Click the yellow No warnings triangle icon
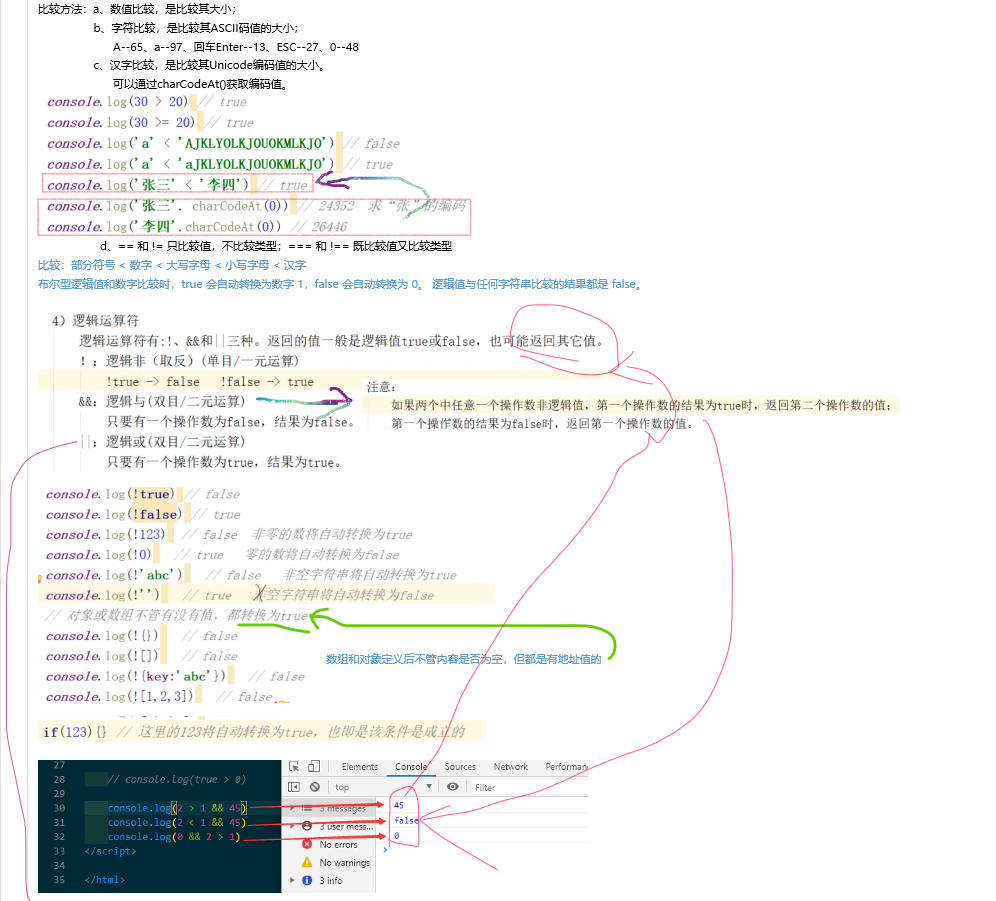The width and height of the screenshot is (996, 901). [307, 862]
